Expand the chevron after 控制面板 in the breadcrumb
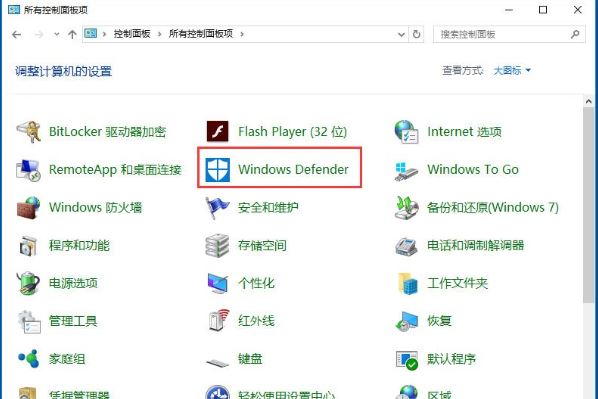 [x=159, y=34]
